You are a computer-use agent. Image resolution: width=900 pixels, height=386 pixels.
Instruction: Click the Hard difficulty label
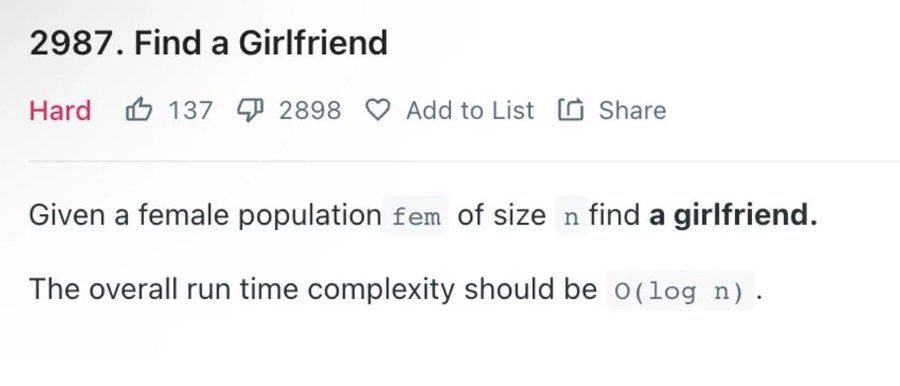(x=60, y=110)
